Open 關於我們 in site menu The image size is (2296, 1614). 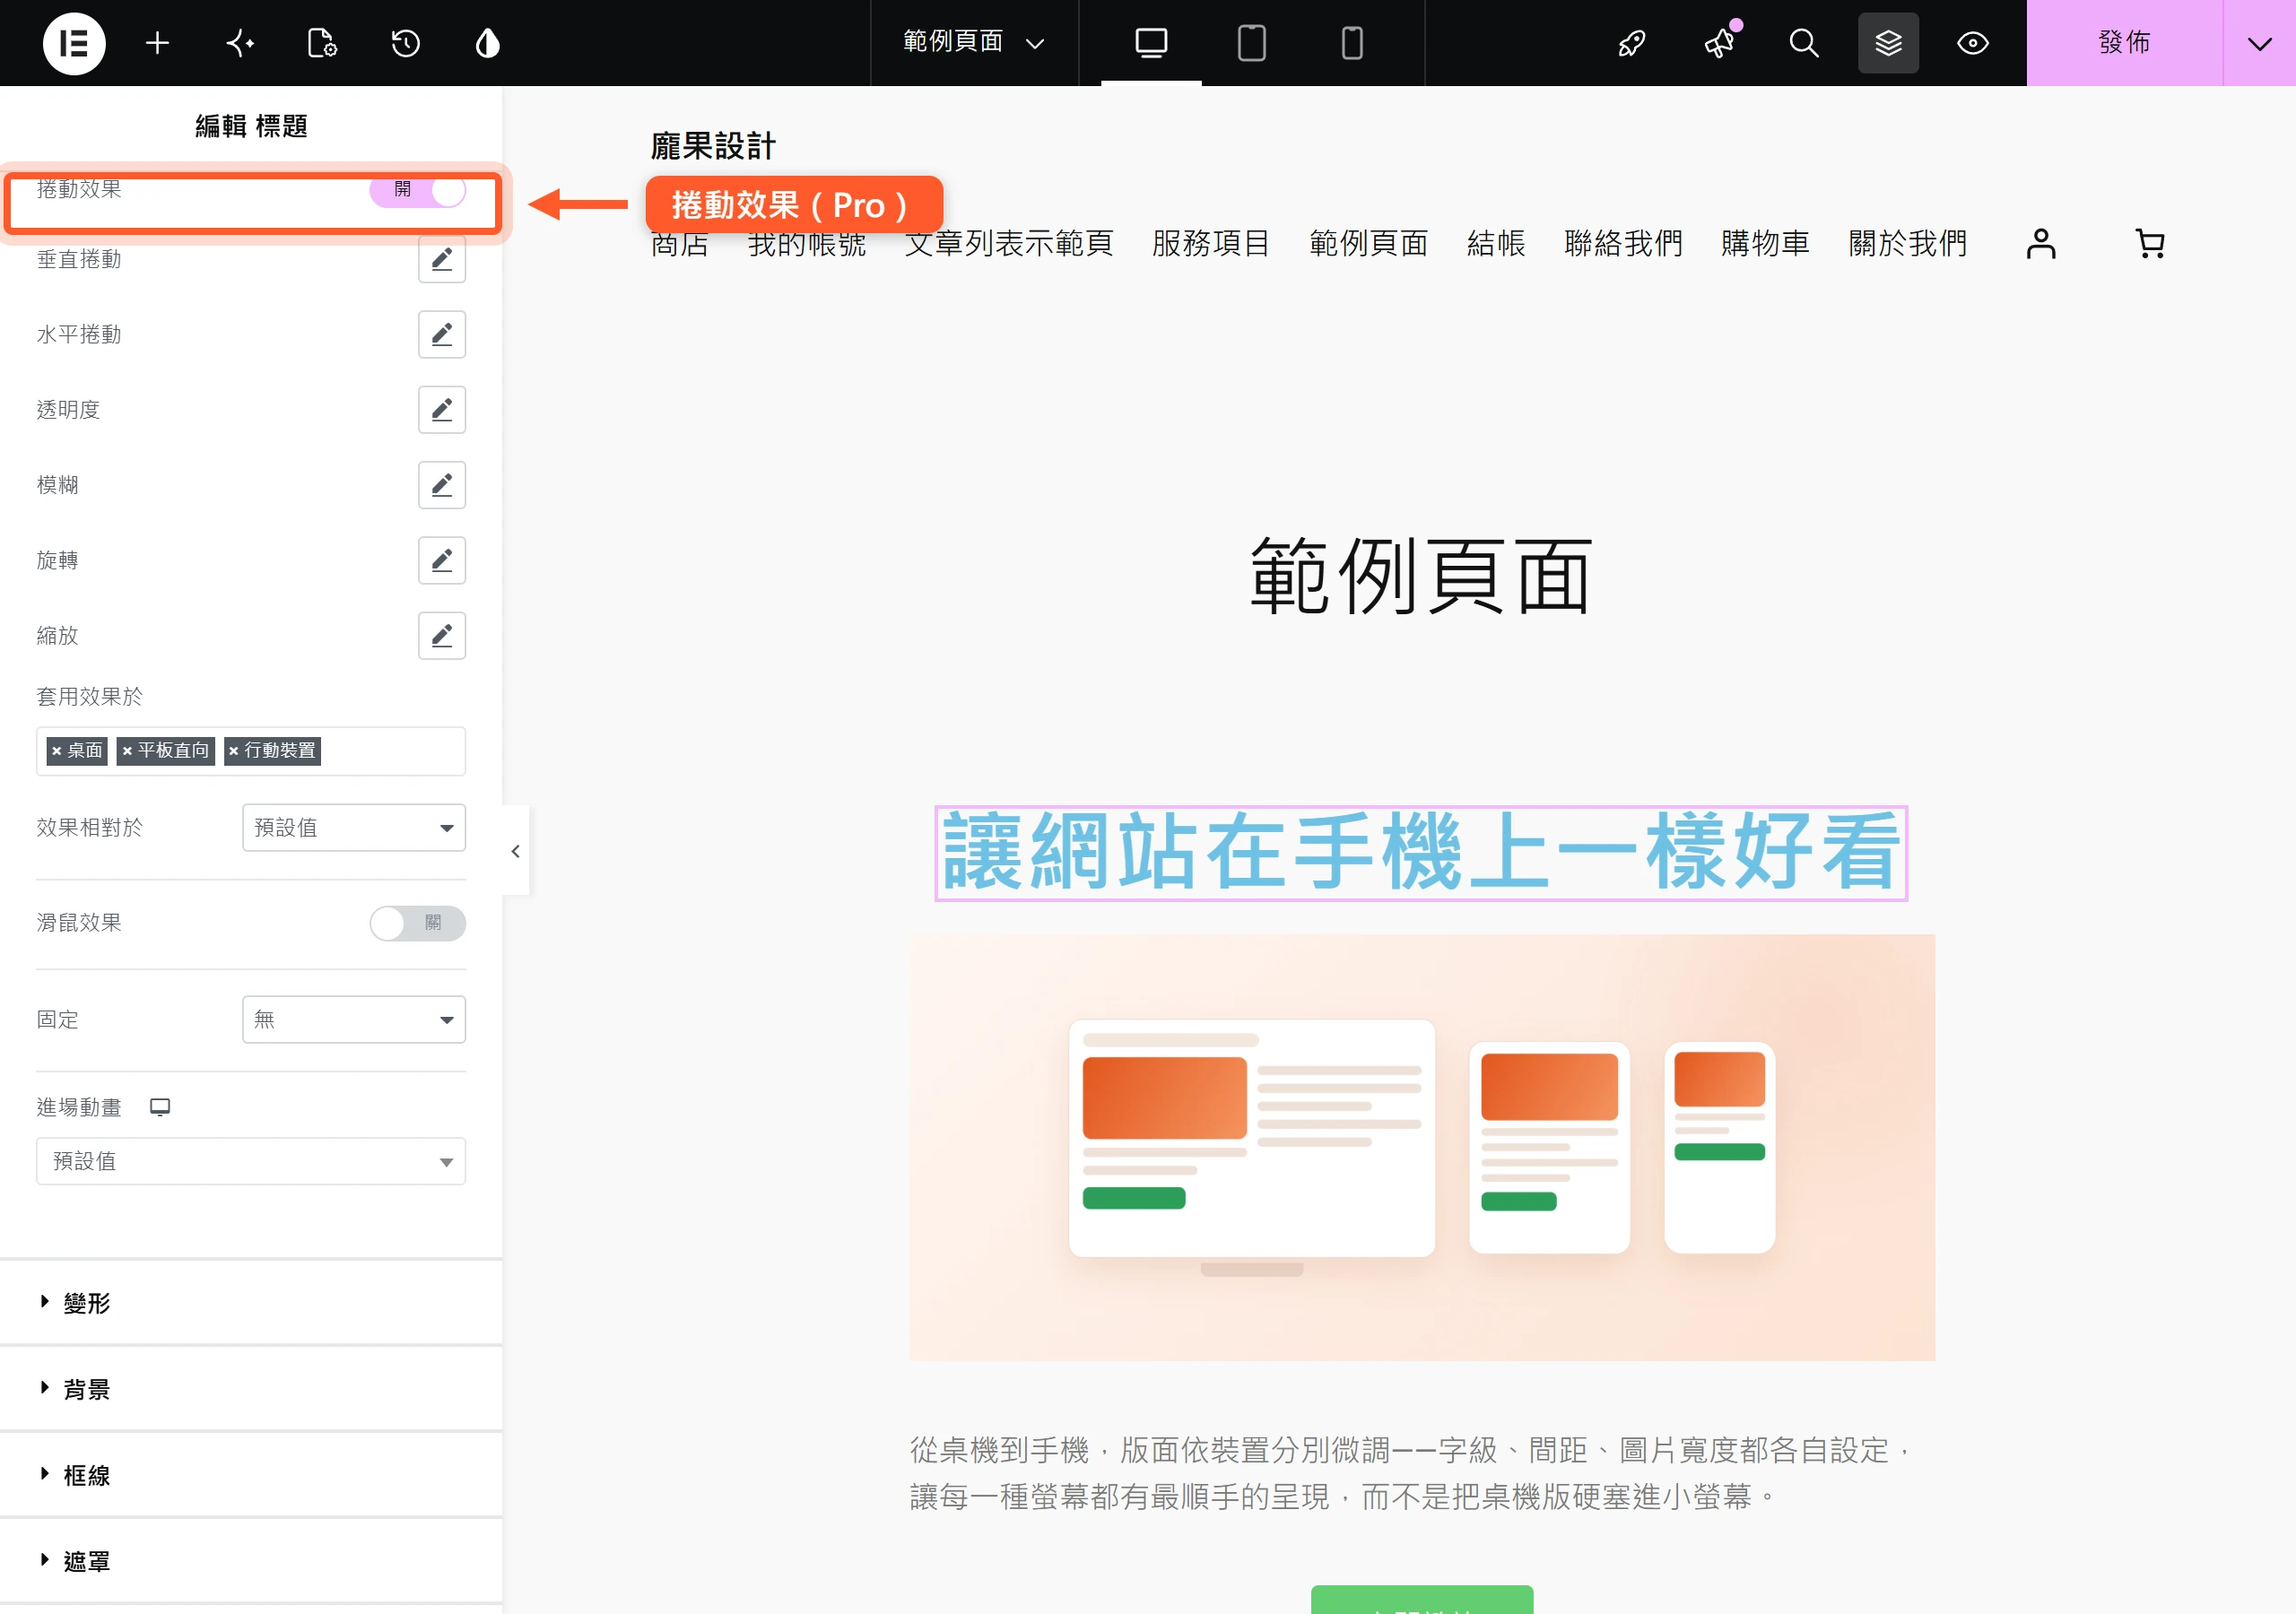(x=1907, y=243)
